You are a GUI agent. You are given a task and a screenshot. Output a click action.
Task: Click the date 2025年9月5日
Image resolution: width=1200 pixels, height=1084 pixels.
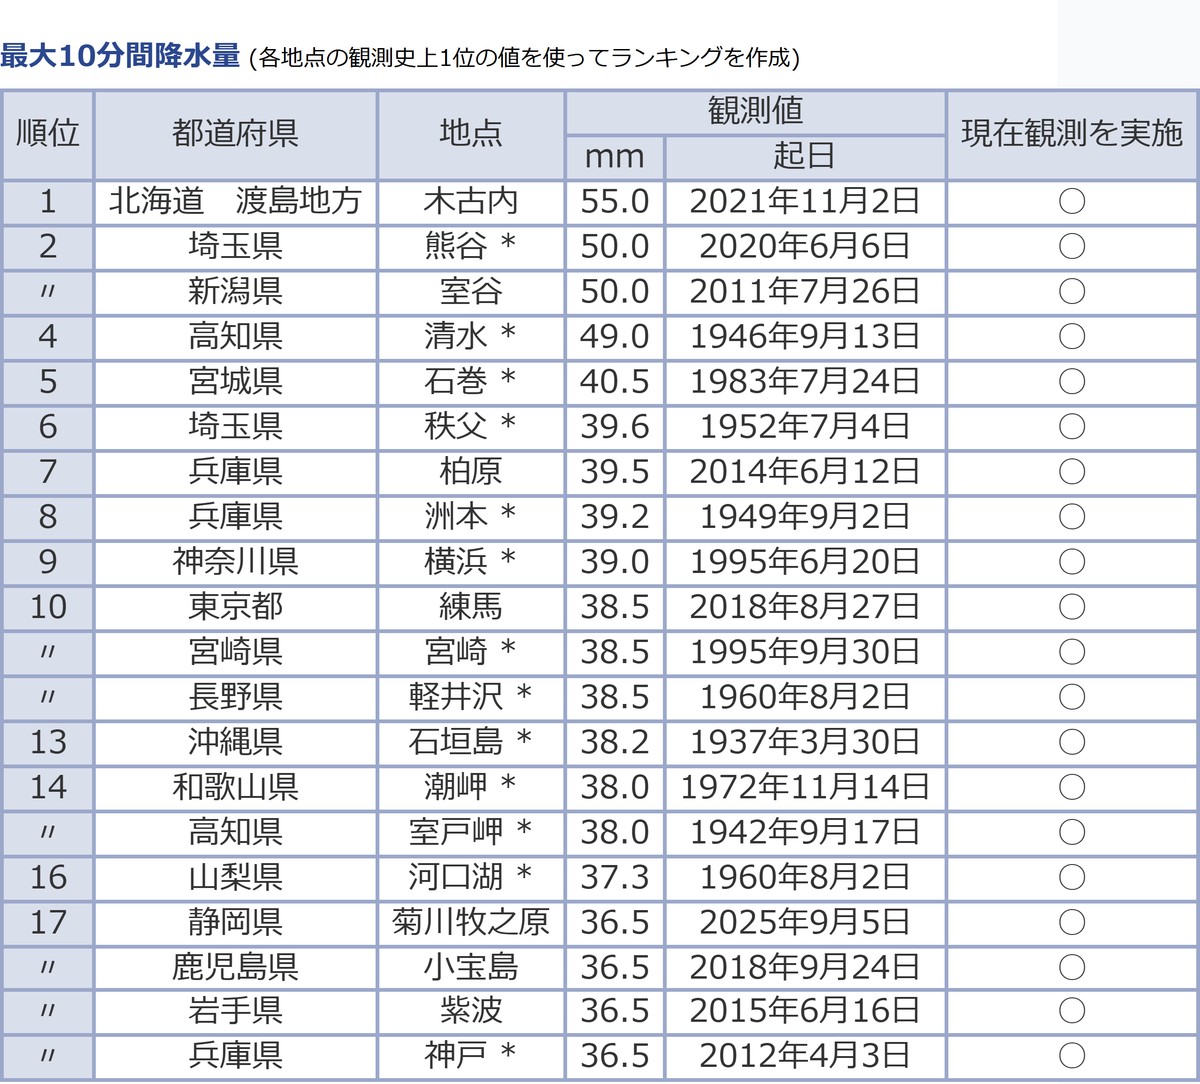click(x=805, y=922)
